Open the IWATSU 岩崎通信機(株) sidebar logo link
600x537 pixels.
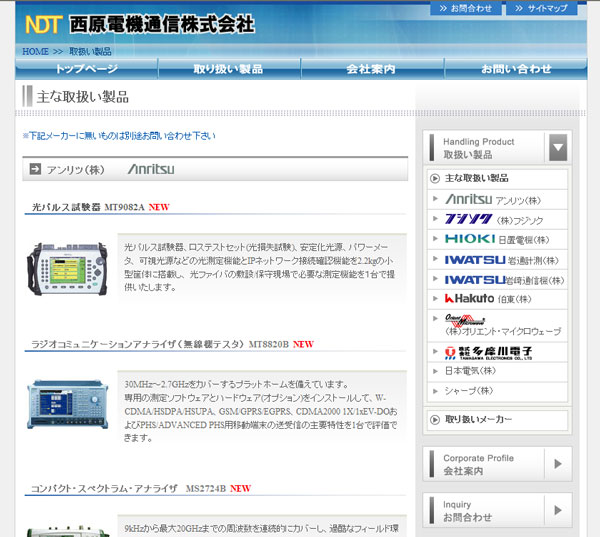click(504, 280)
